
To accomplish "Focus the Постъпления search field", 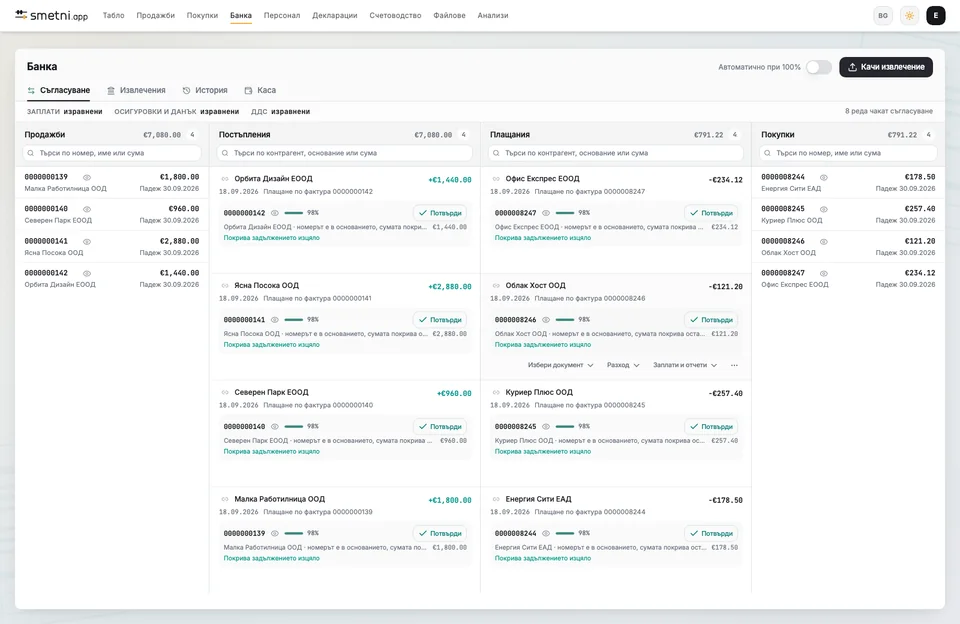I will pyautogui.click(x=345, y=153).
